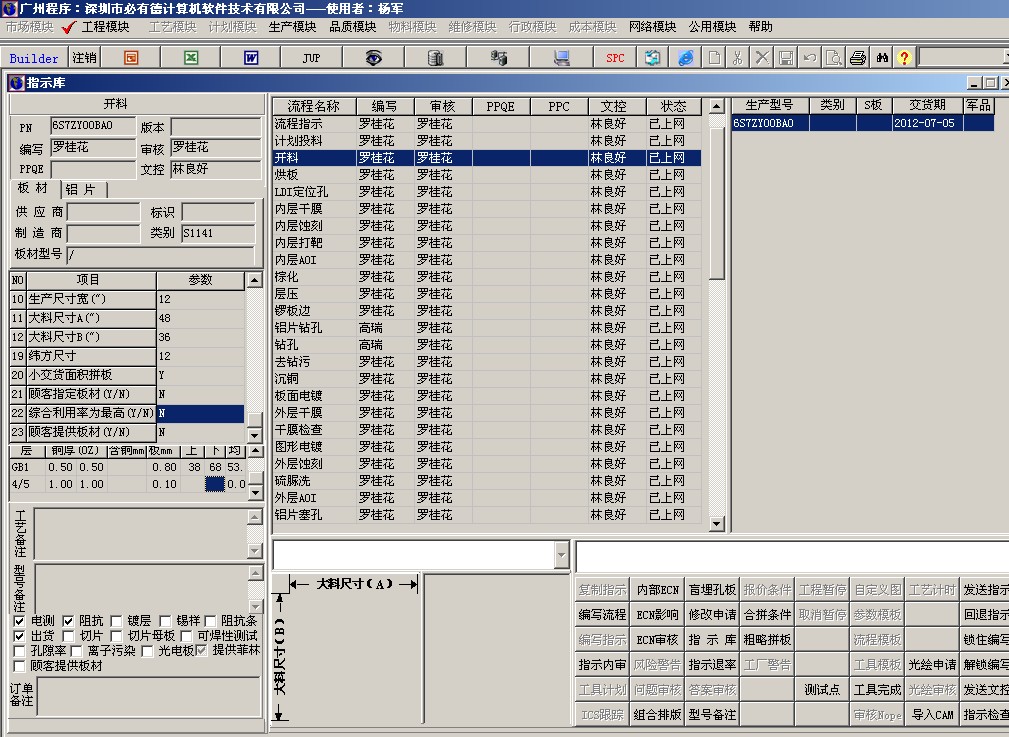Switch to the 铝片 tab
Image resolution: width=1009 pixels, height=737 pixels.
84,189
